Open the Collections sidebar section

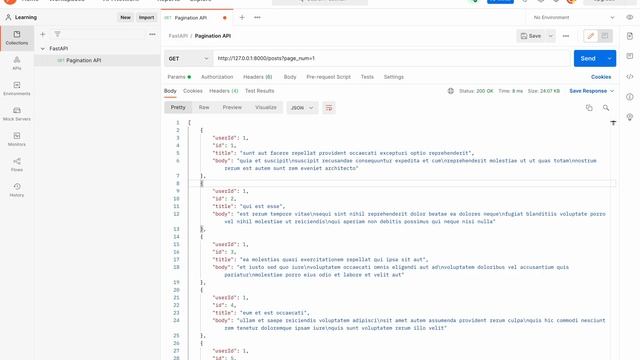tap(17, 38)
